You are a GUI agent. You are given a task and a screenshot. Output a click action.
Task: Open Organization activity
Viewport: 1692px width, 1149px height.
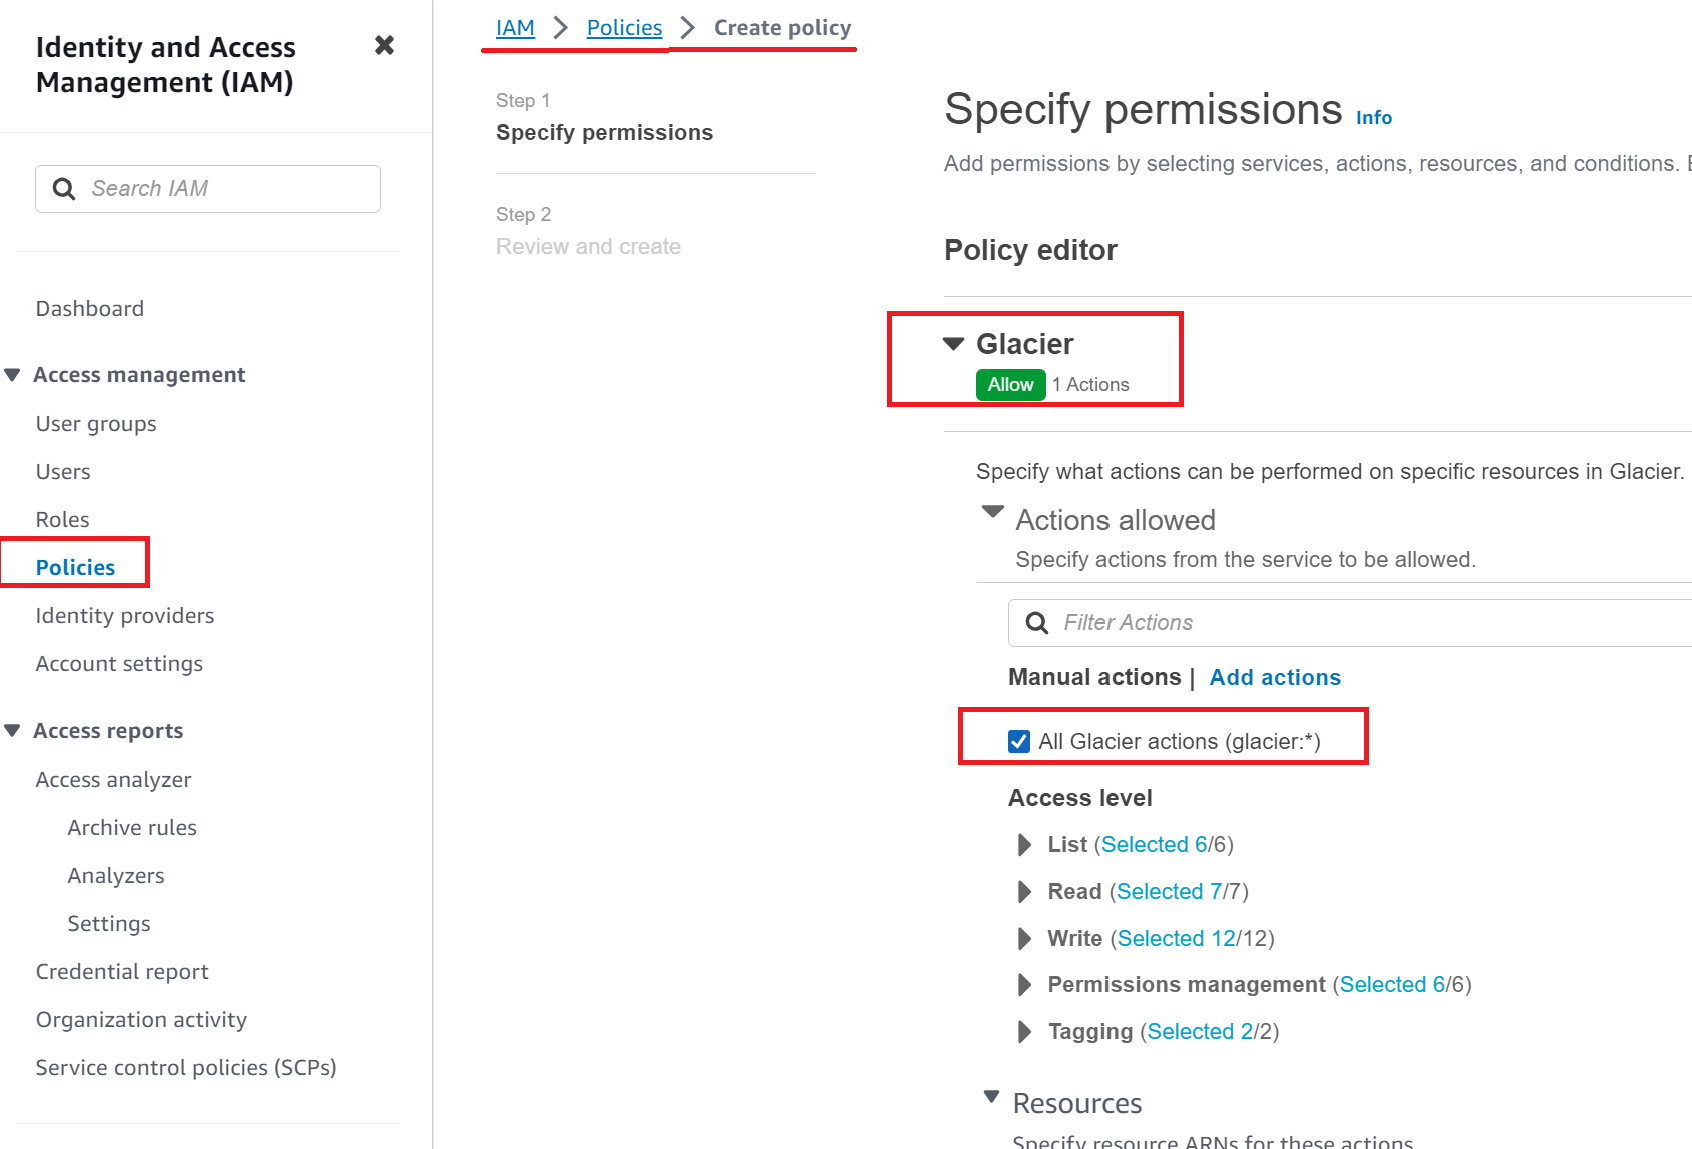coord(141,1020)
